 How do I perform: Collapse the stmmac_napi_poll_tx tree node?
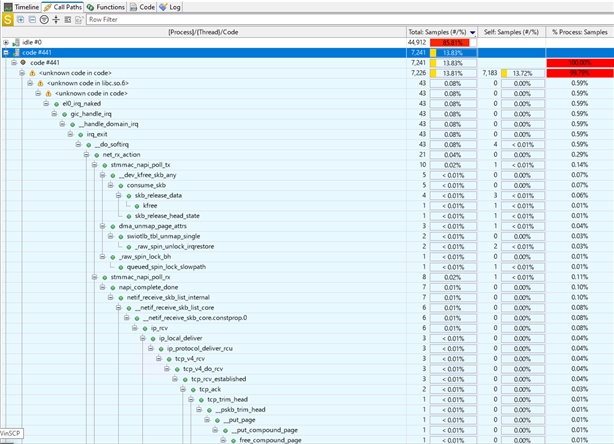pos(93,165)
